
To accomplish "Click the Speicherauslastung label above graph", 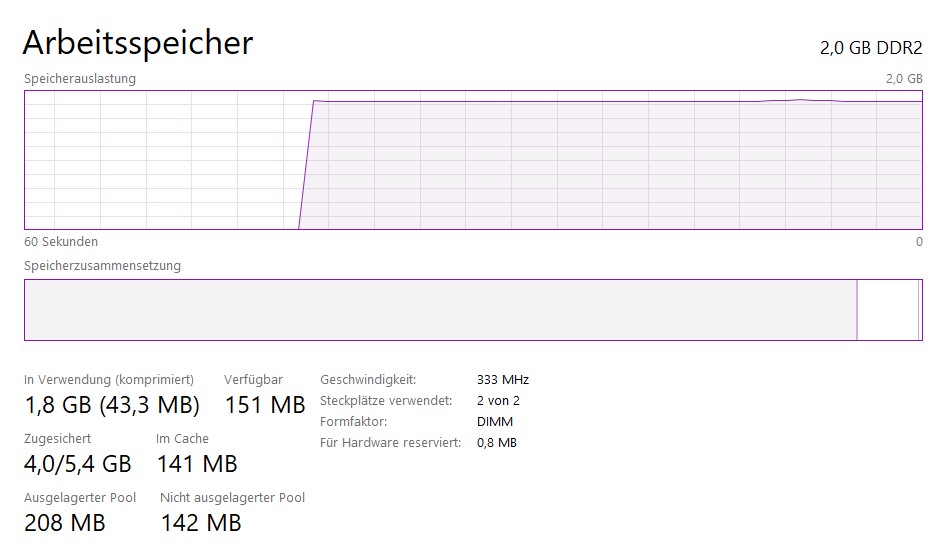I will [80, 78].
